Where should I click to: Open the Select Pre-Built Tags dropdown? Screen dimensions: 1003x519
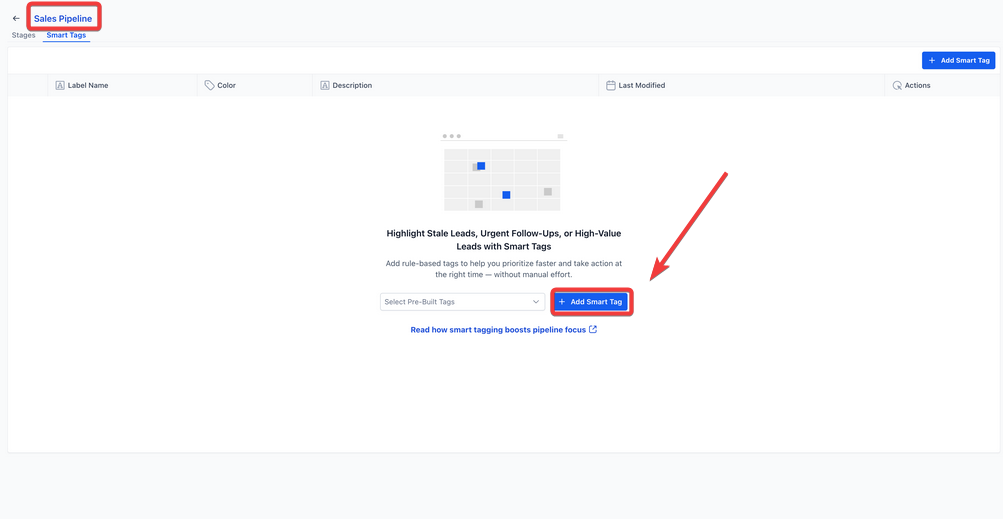pyautogui.click(x=455, y=302)
